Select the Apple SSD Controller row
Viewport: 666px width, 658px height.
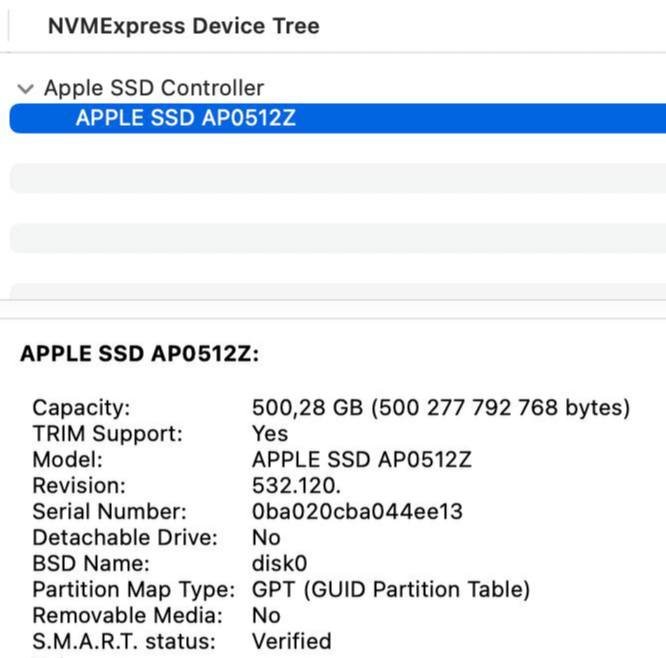(338, 88)
